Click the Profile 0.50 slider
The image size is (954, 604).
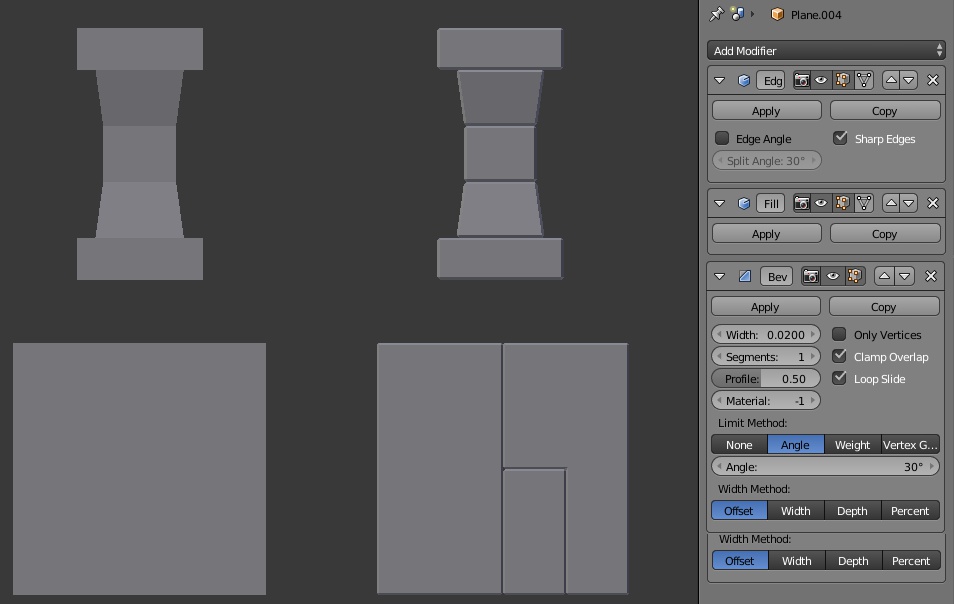766,378
